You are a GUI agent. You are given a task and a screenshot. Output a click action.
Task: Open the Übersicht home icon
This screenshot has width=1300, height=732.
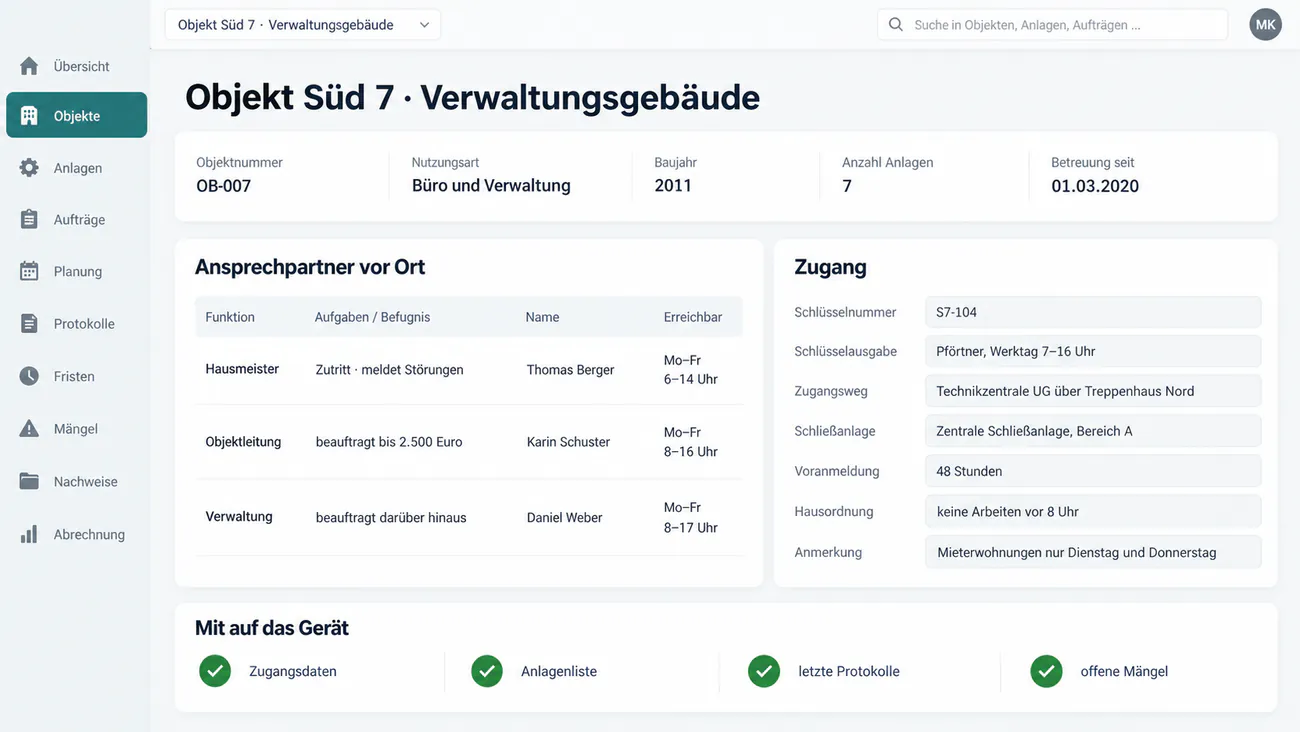click(29, 66)
